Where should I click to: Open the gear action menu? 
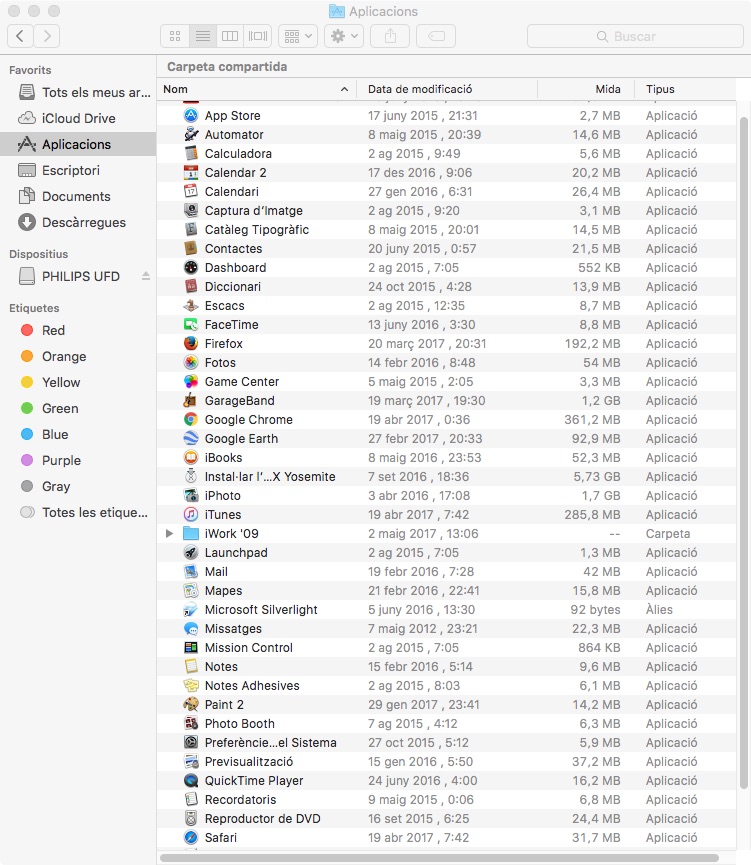point(344,36)
